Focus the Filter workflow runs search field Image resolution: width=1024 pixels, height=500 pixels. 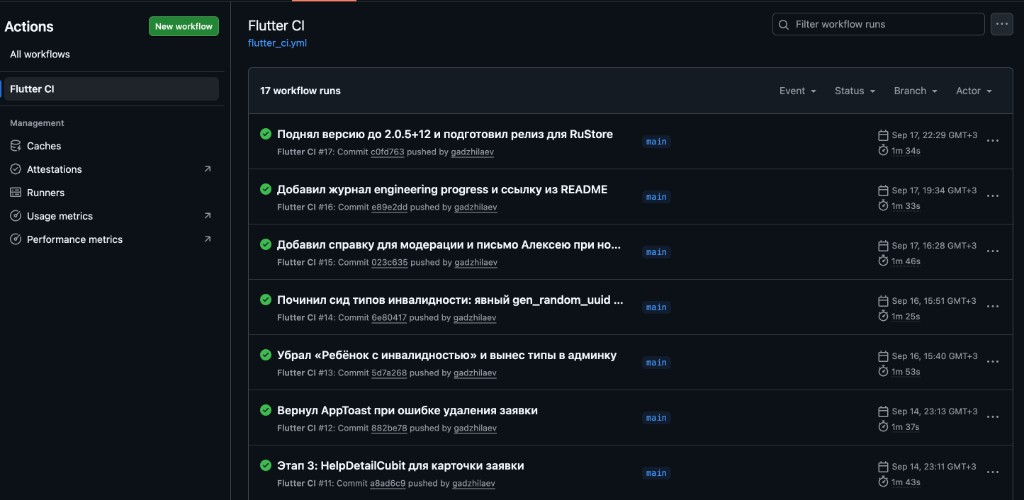pos(878,24)
